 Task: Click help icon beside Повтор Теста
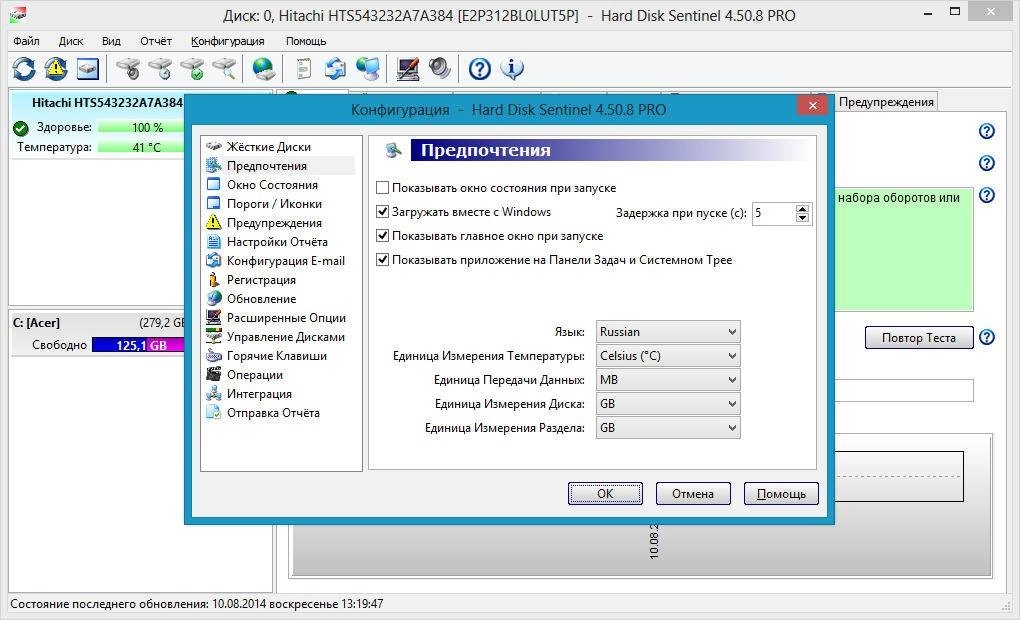coord(987,337)
